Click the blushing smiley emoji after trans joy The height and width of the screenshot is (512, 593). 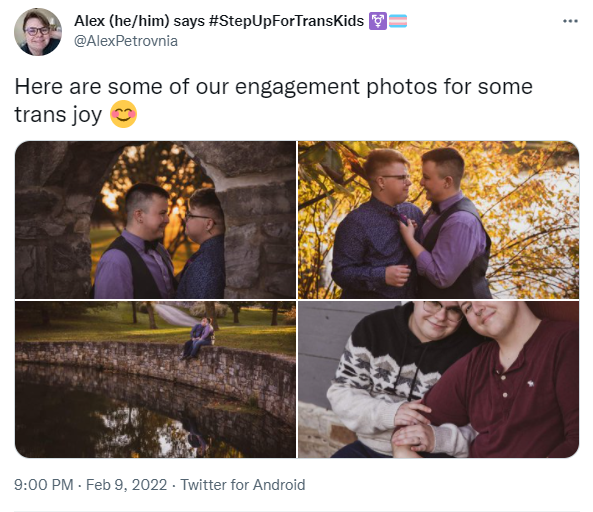[x=123, y=114]
